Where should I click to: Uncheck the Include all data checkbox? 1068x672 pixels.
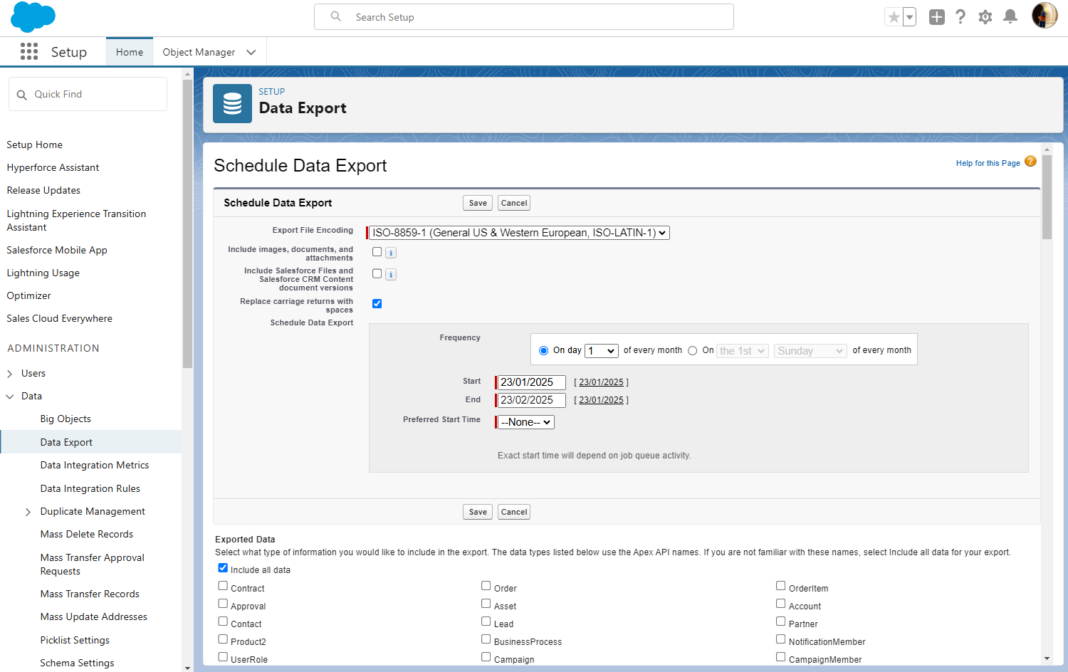pos(222,568)
